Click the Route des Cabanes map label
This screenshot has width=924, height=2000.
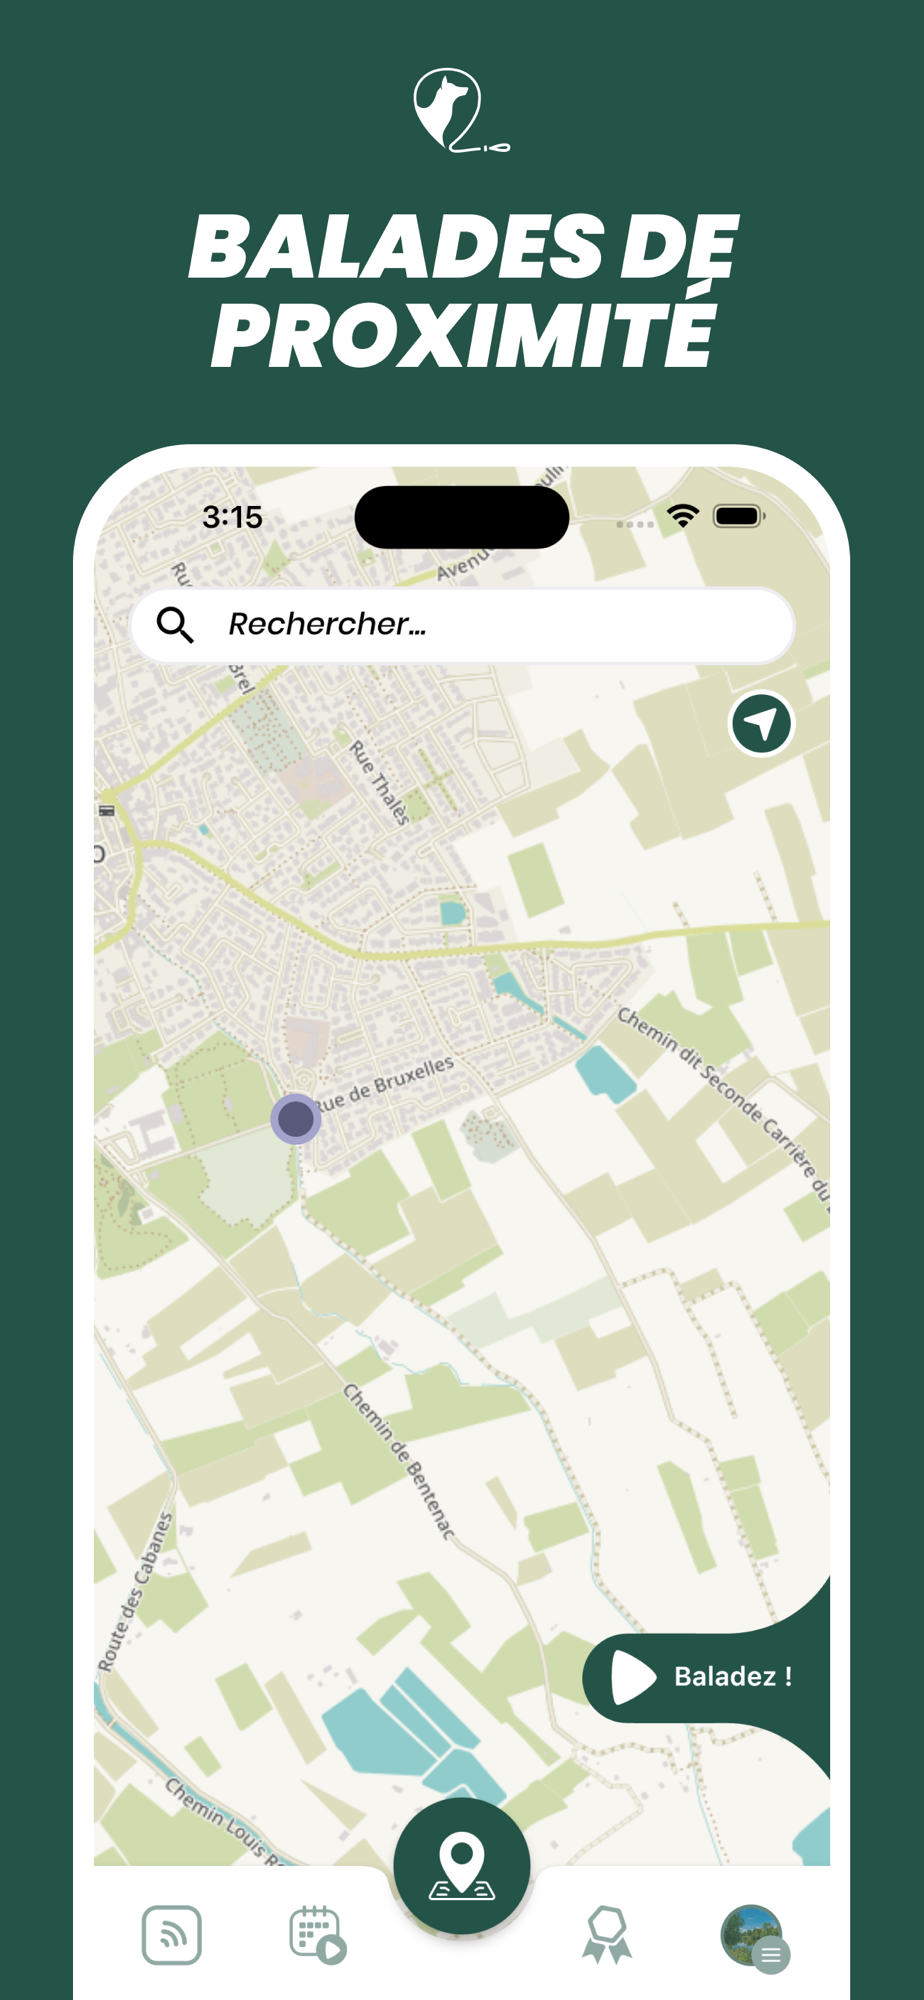pyautogui.click(x=135, y=1592)
